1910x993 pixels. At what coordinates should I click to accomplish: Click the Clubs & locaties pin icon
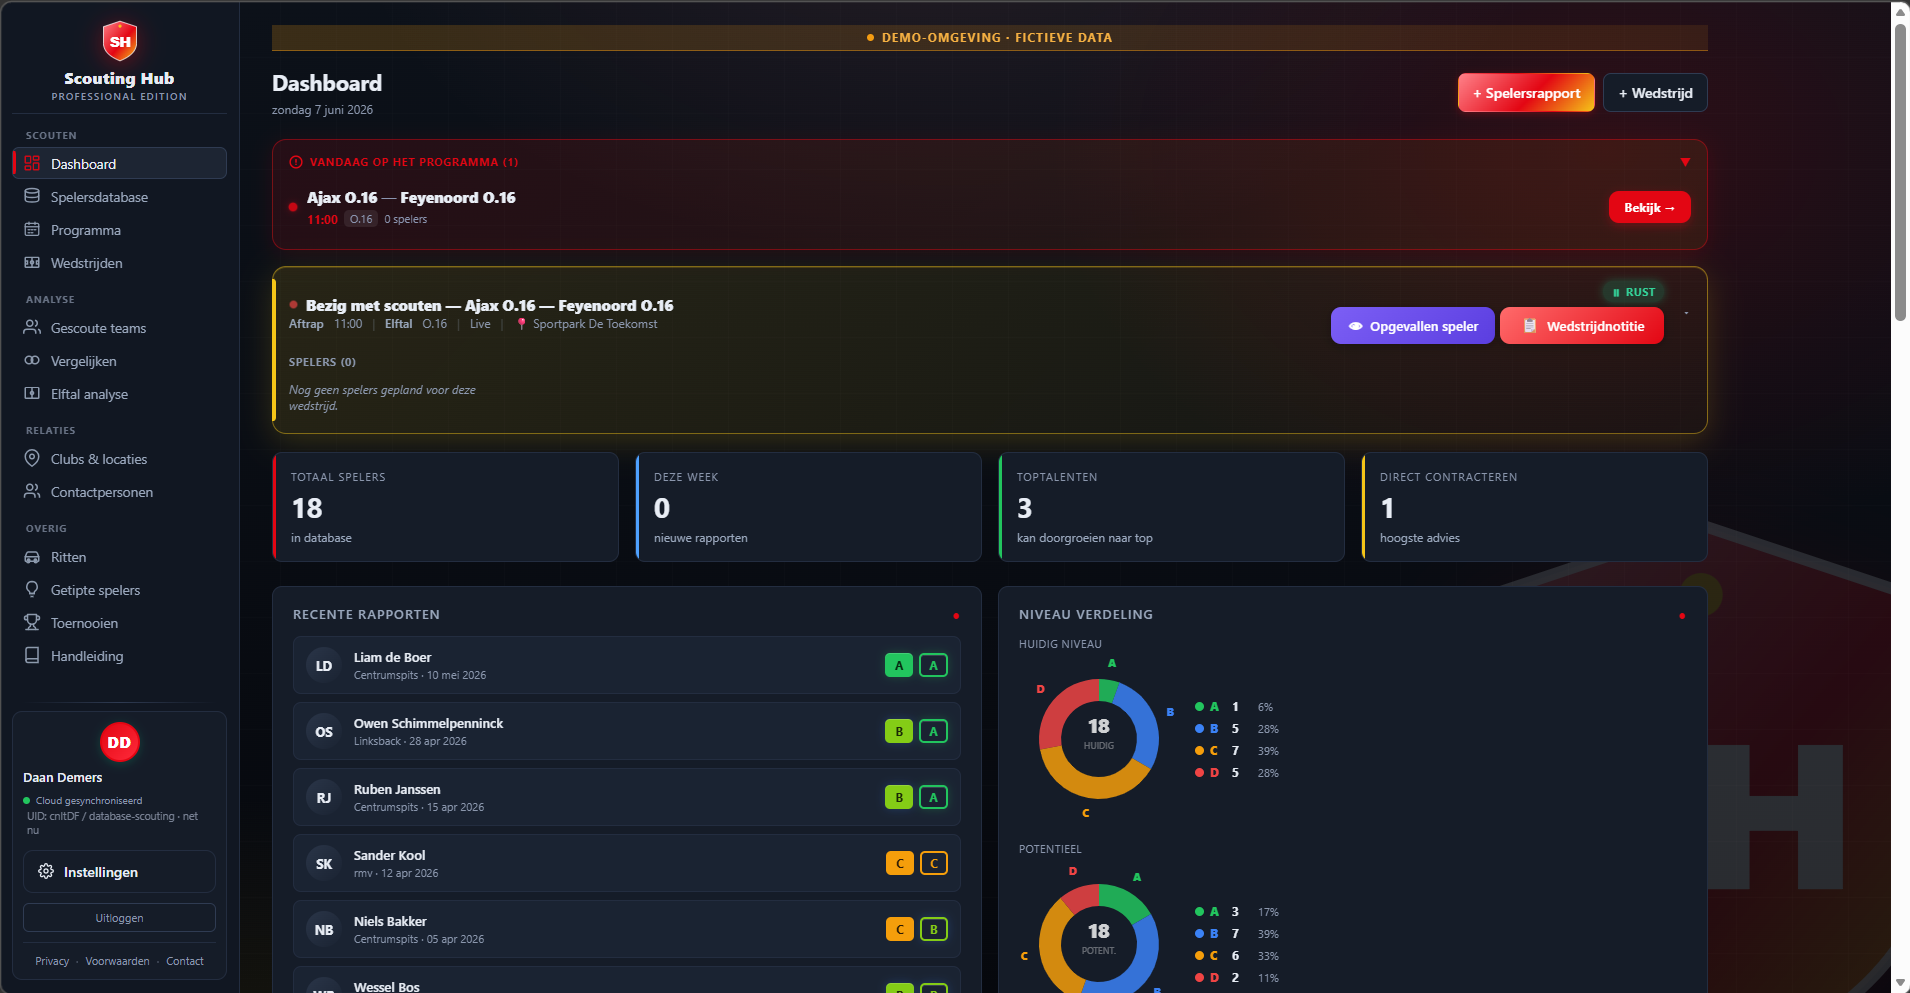point(32,459)
